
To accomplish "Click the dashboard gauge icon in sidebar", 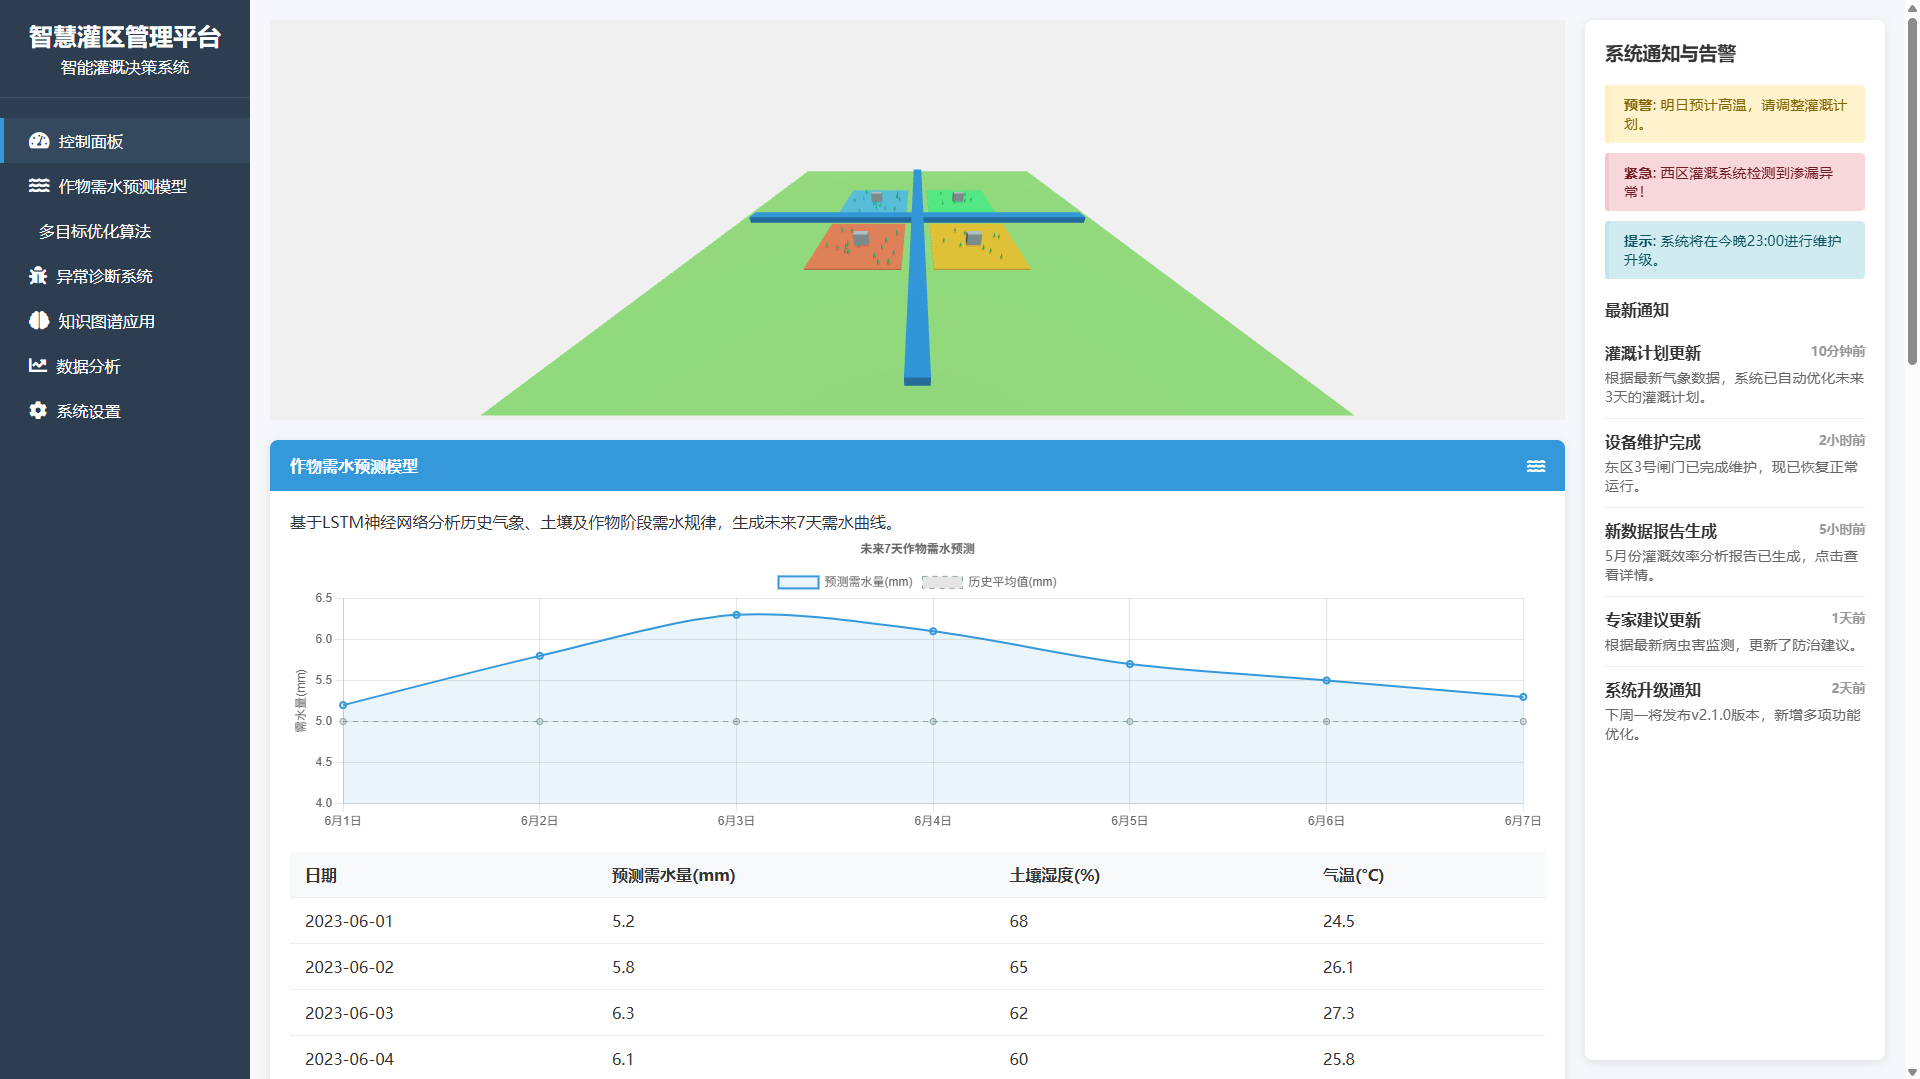I will 39,141.
